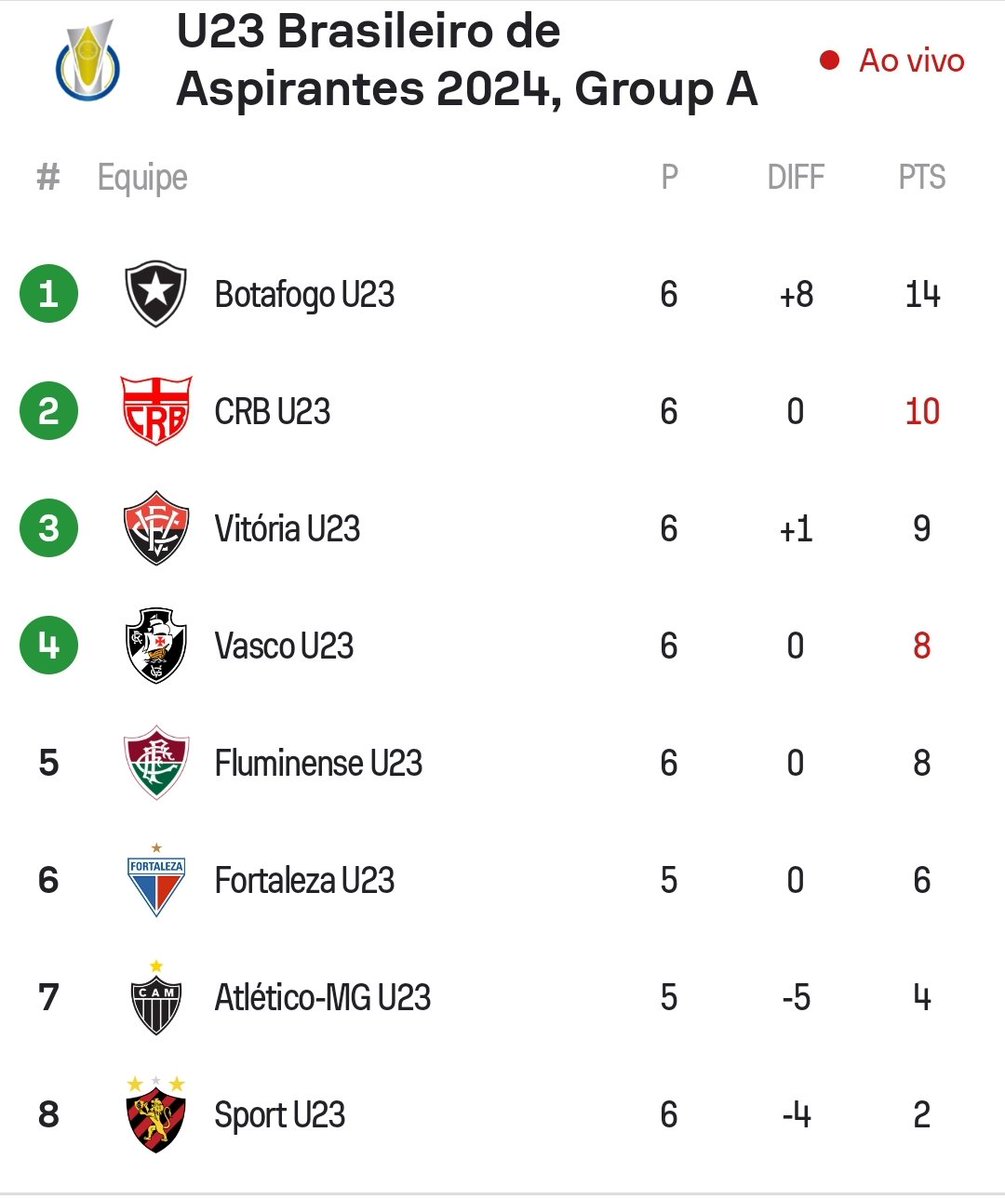This screenshot has height=1199, width=1005.
Task: Open the Botafogo U23 team name link
Action: coord(304,295)
